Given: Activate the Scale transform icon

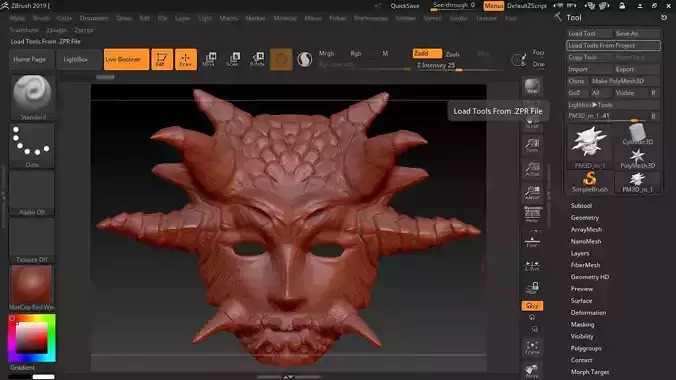Looking at the screenshot, I should (x=233, y=59).
